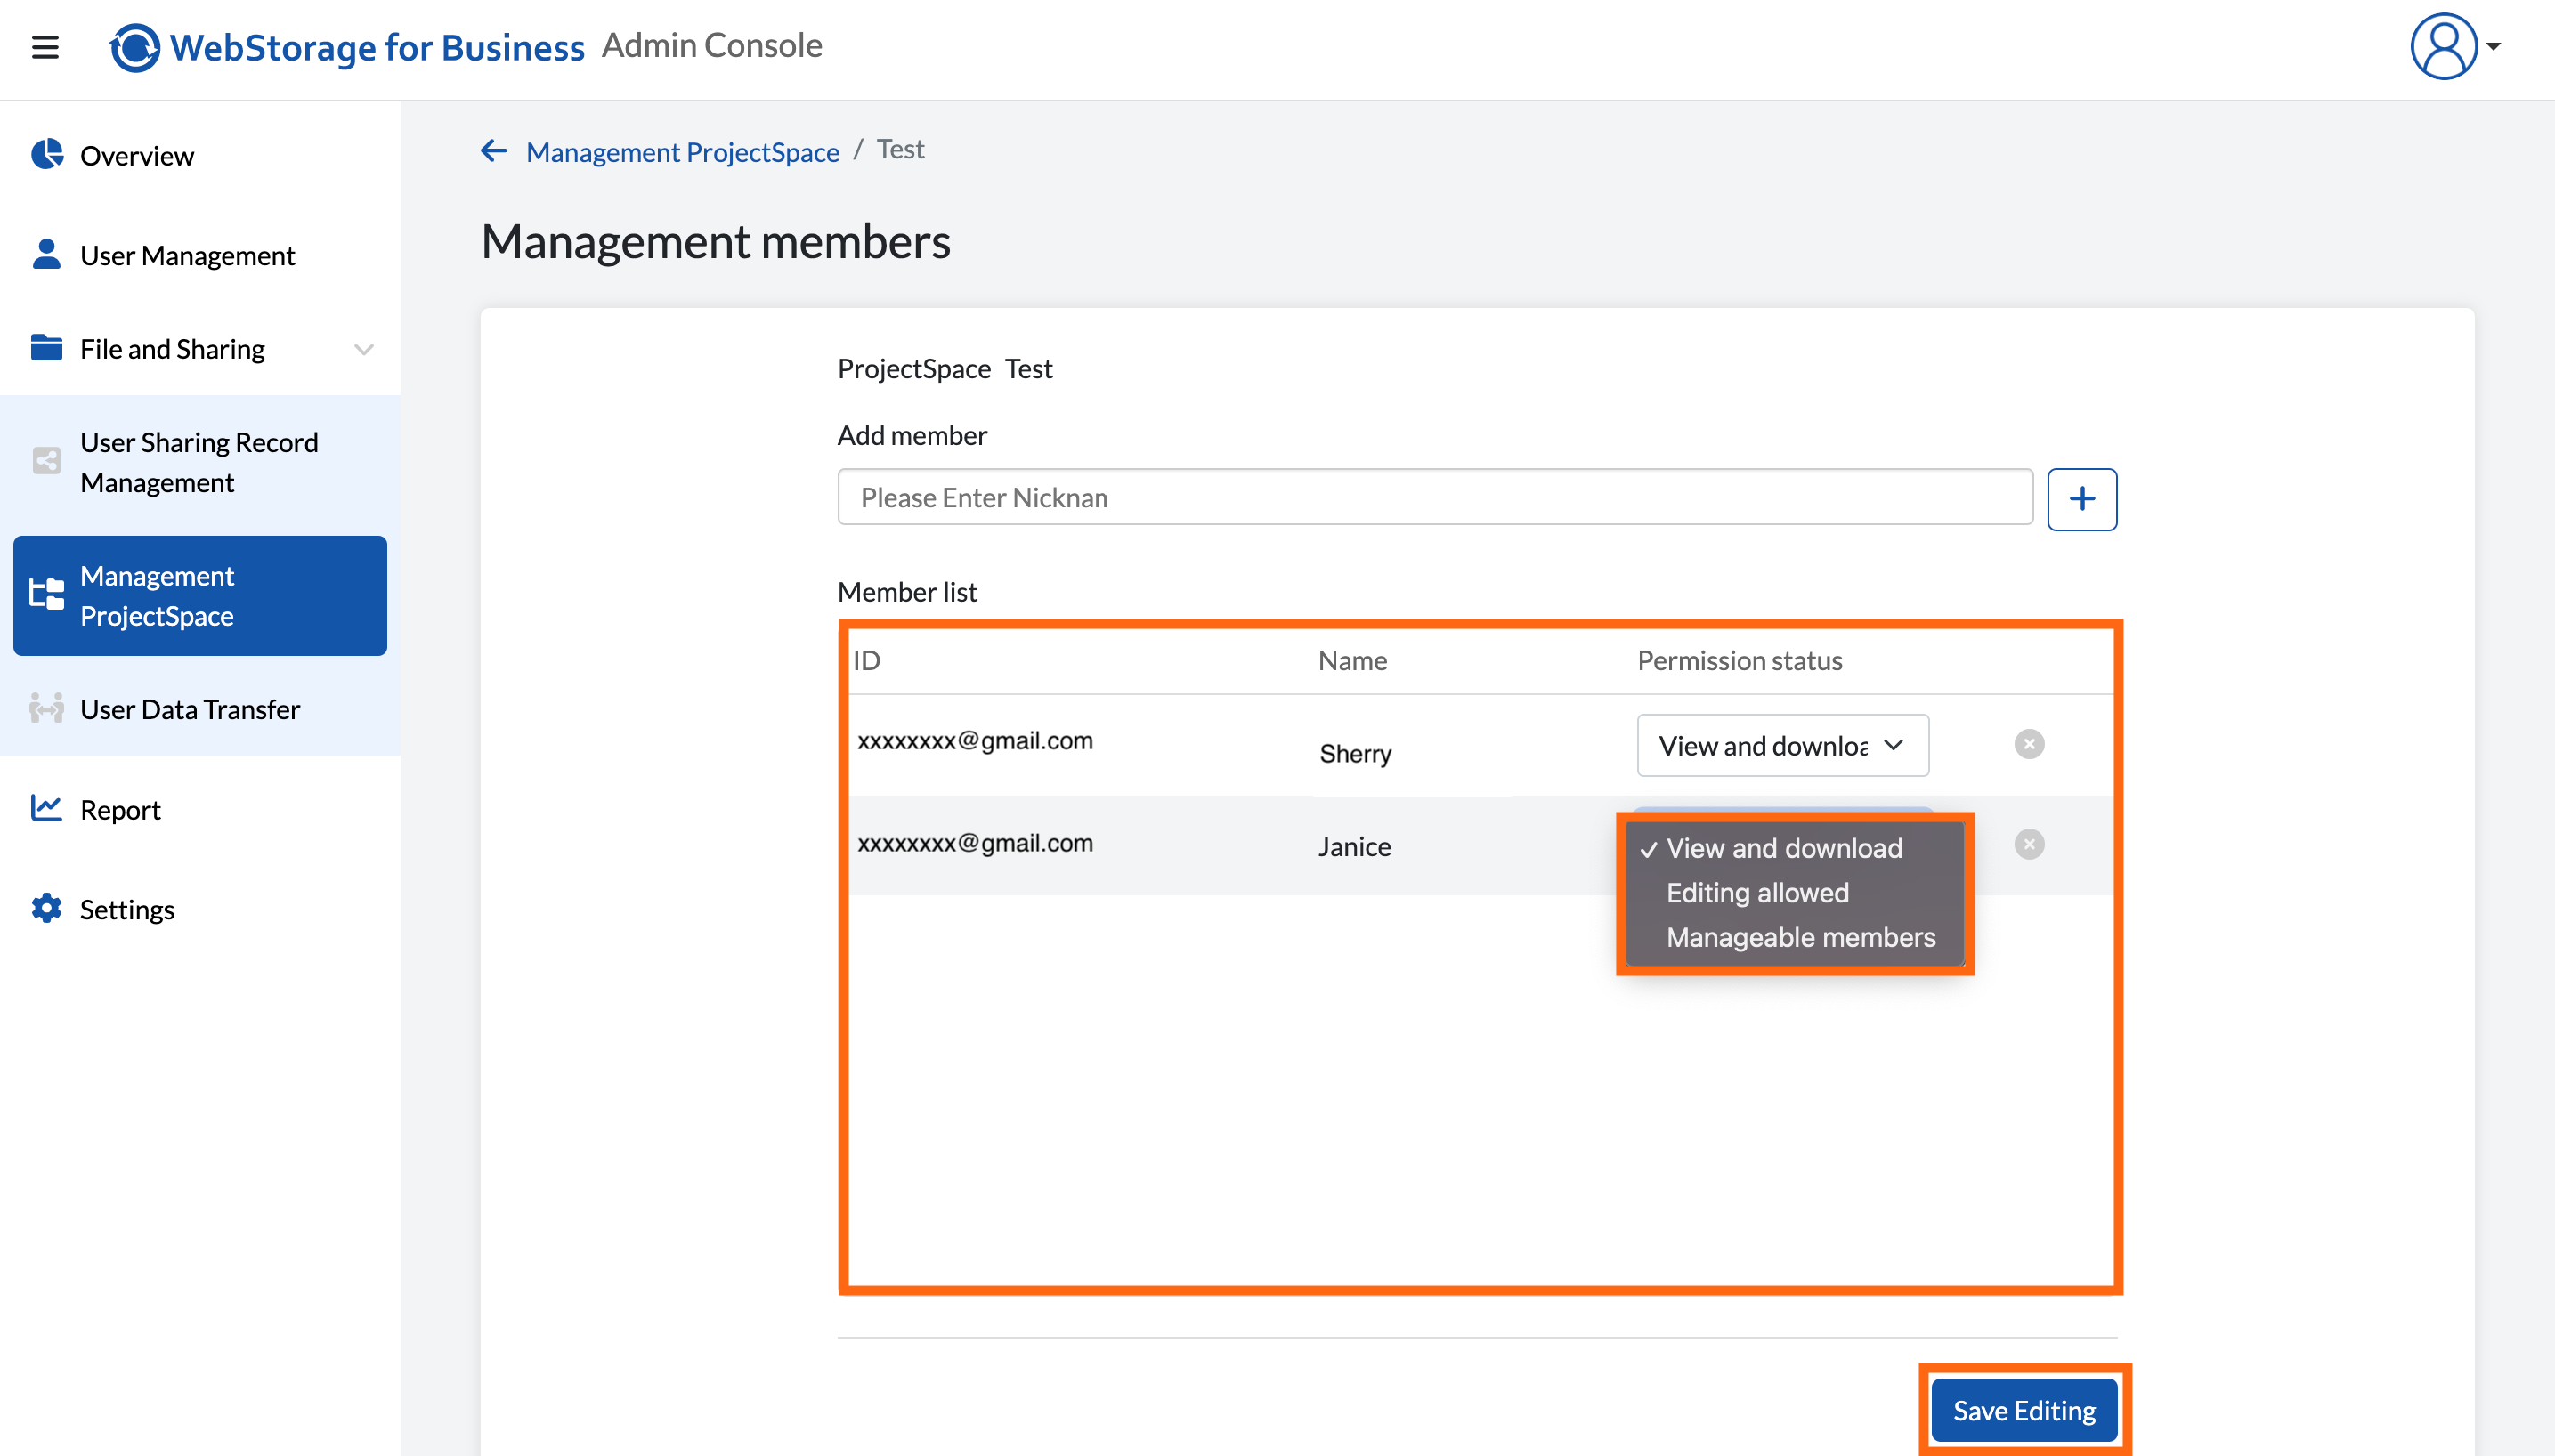This screenshot has width=2555, height=1456.
Task: Select Management ProjectSpace in sidebar
Action: [200, 596]
